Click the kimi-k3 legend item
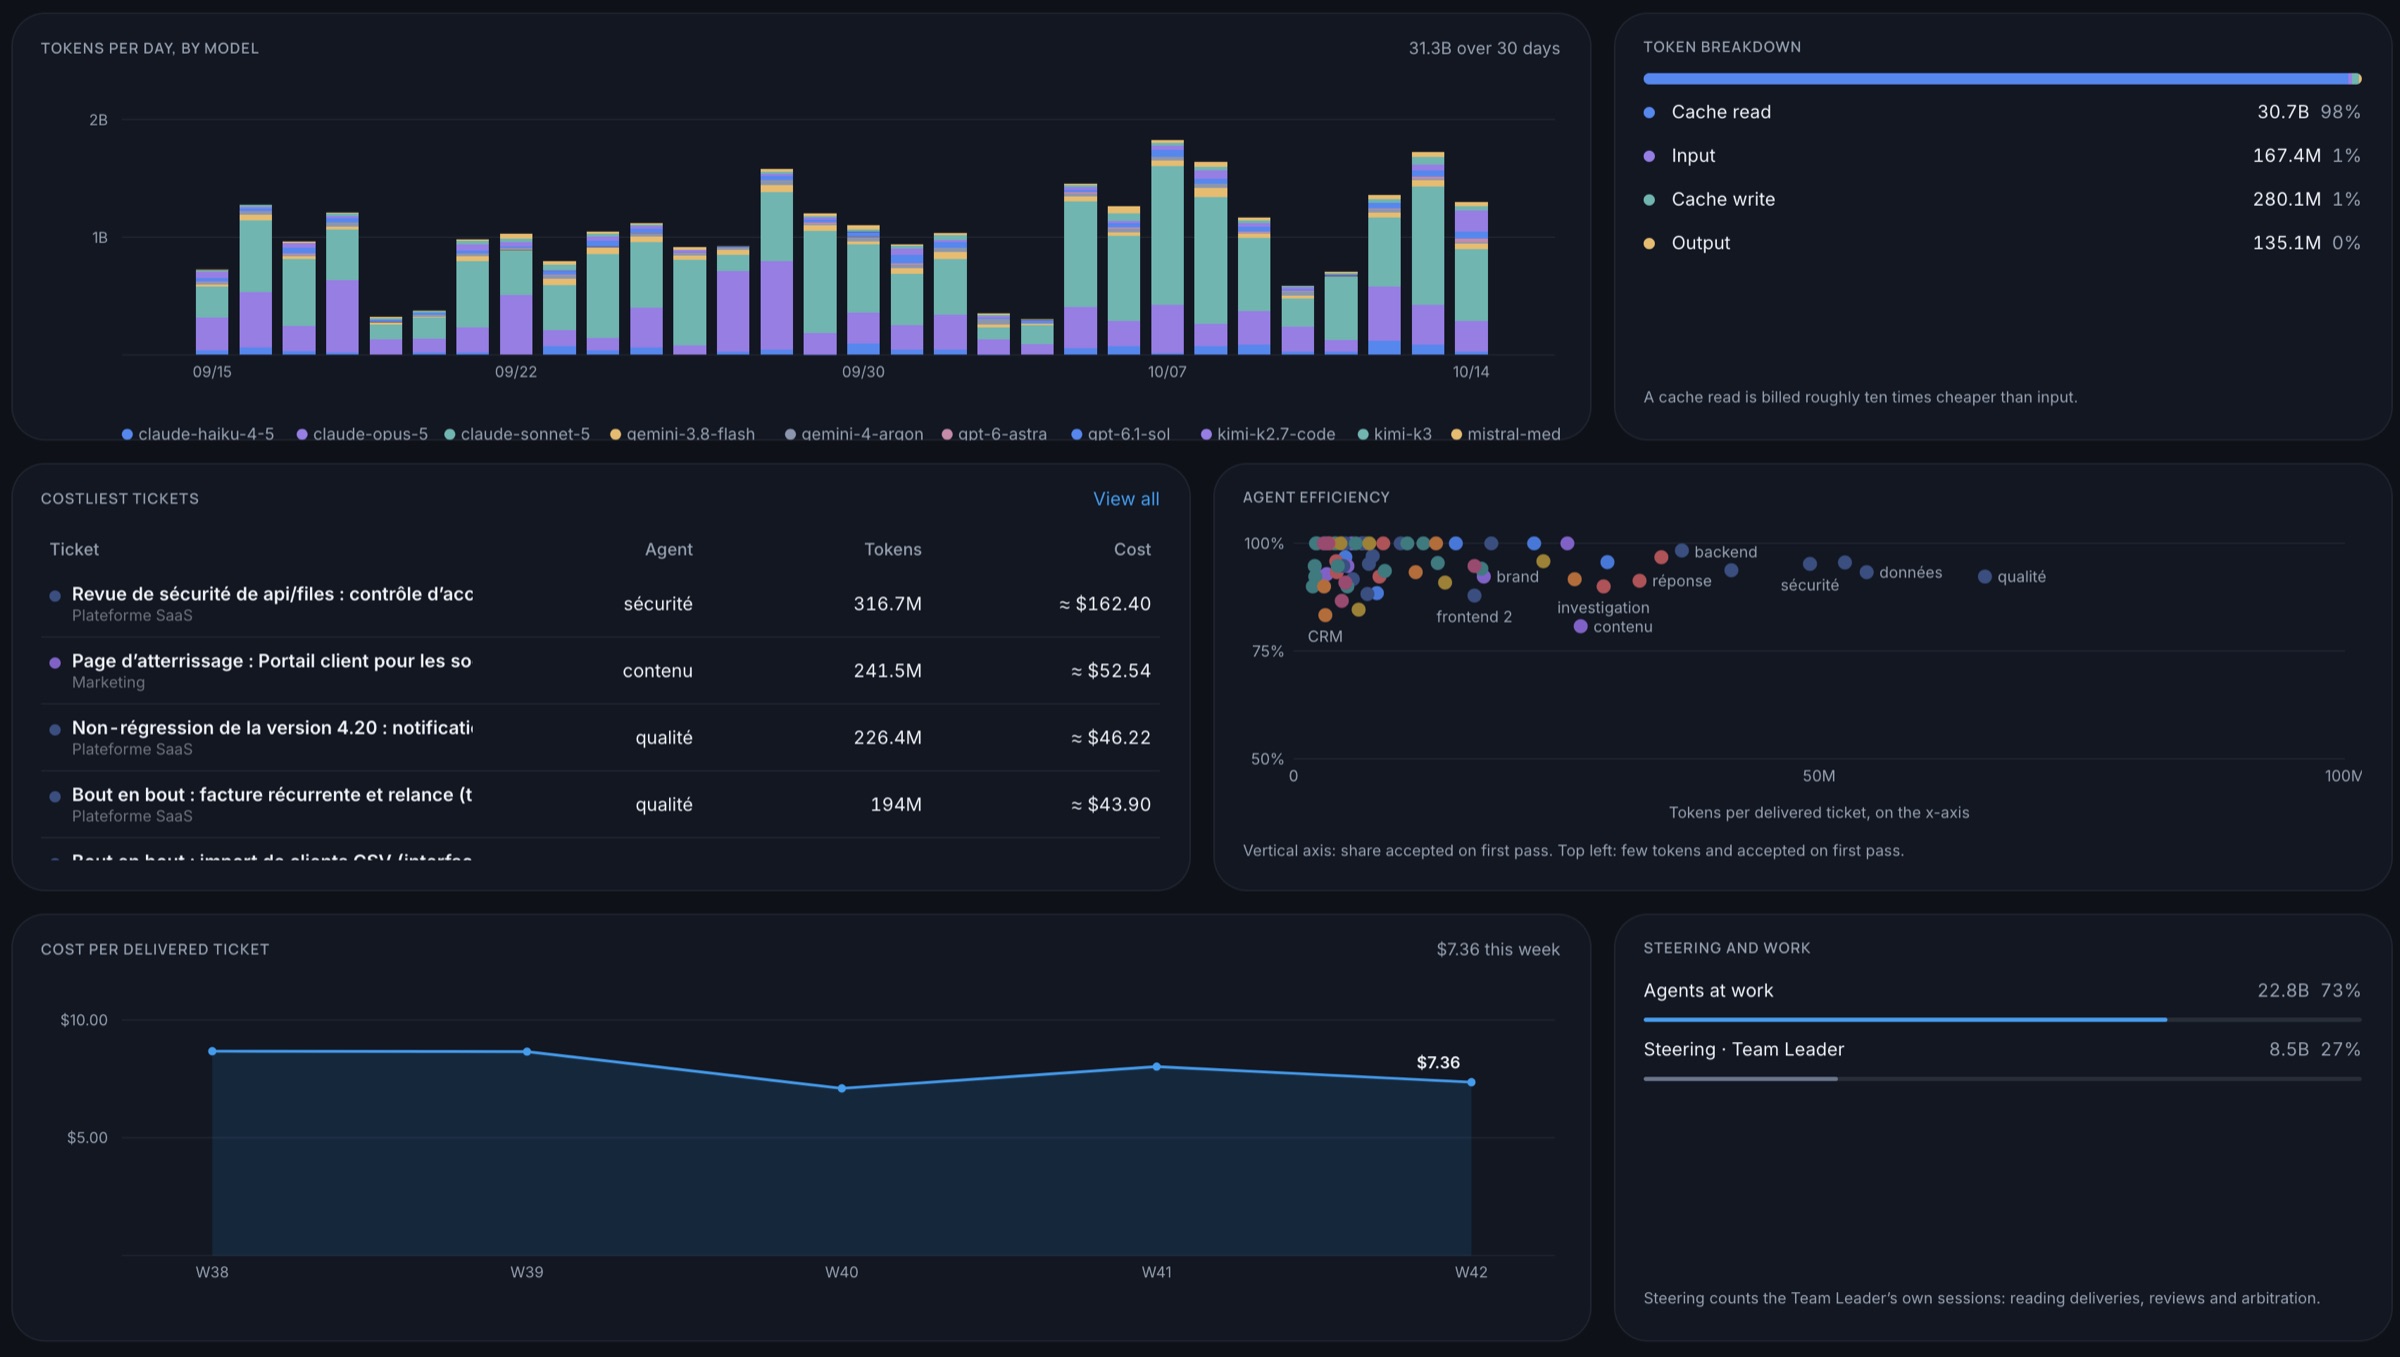2400x1357 pixels. pos(1395,434)
